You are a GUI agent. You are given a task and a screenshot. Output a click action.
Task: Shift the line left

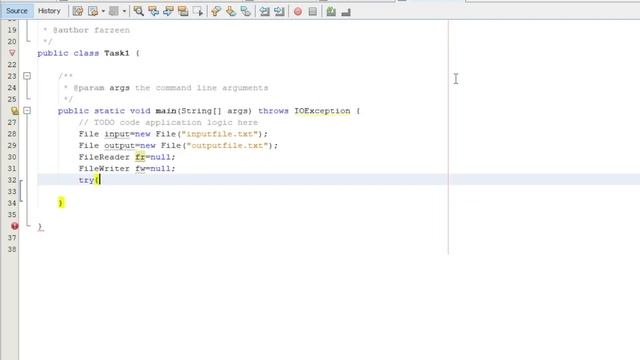click(264, 11)
